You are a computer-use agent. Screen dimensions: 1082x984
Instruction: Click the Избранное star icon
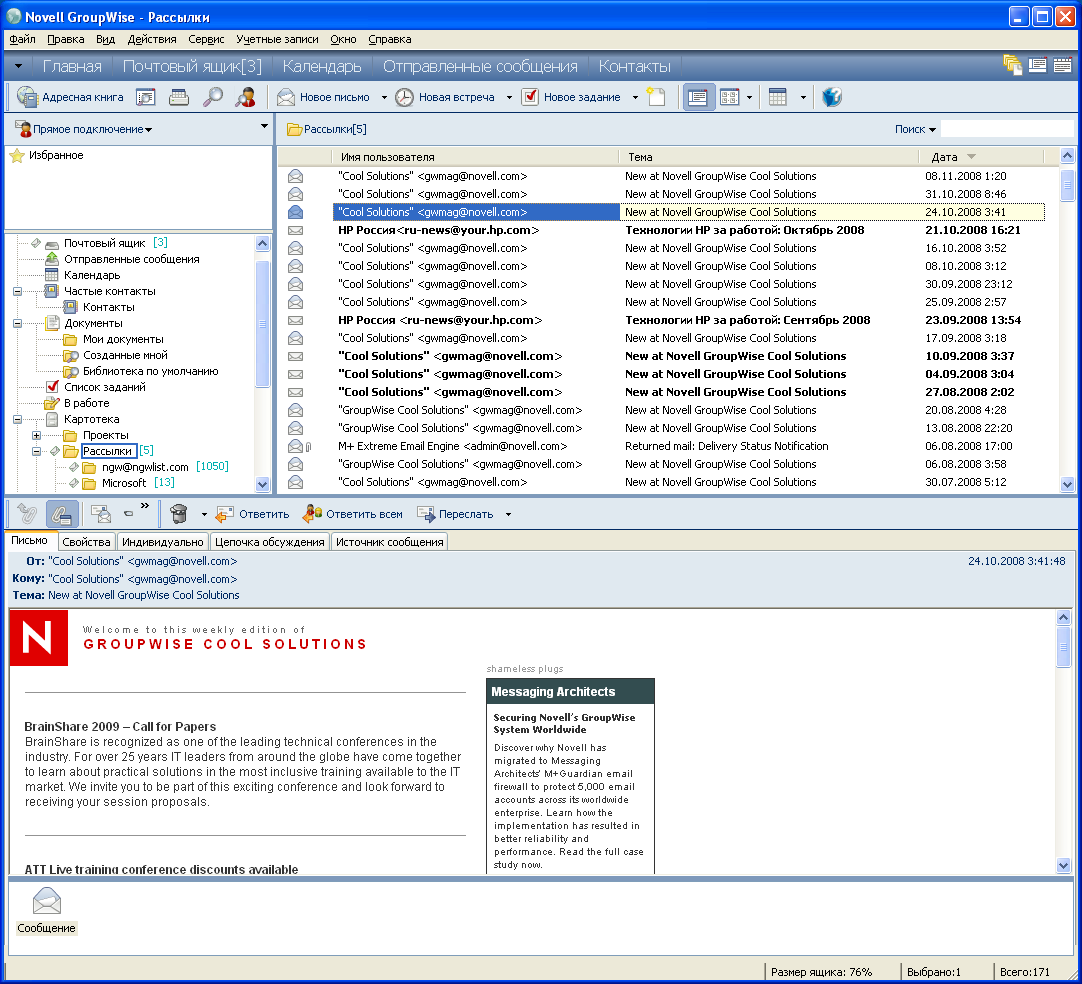17,156
